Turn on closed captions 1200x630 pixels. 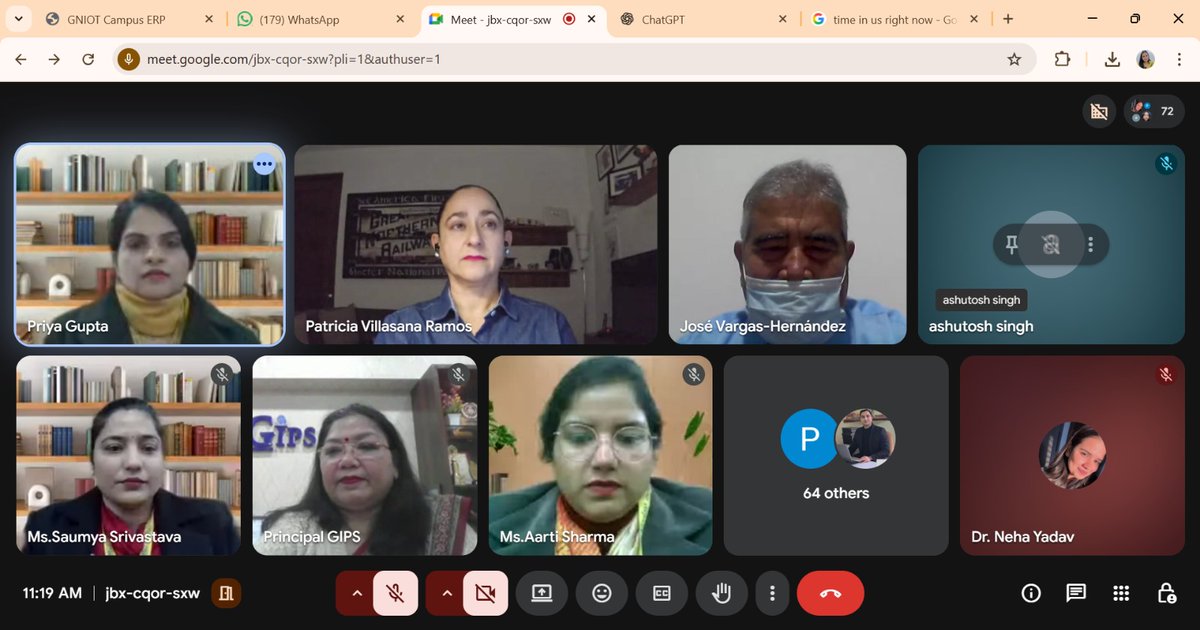[x=661, y=593]
